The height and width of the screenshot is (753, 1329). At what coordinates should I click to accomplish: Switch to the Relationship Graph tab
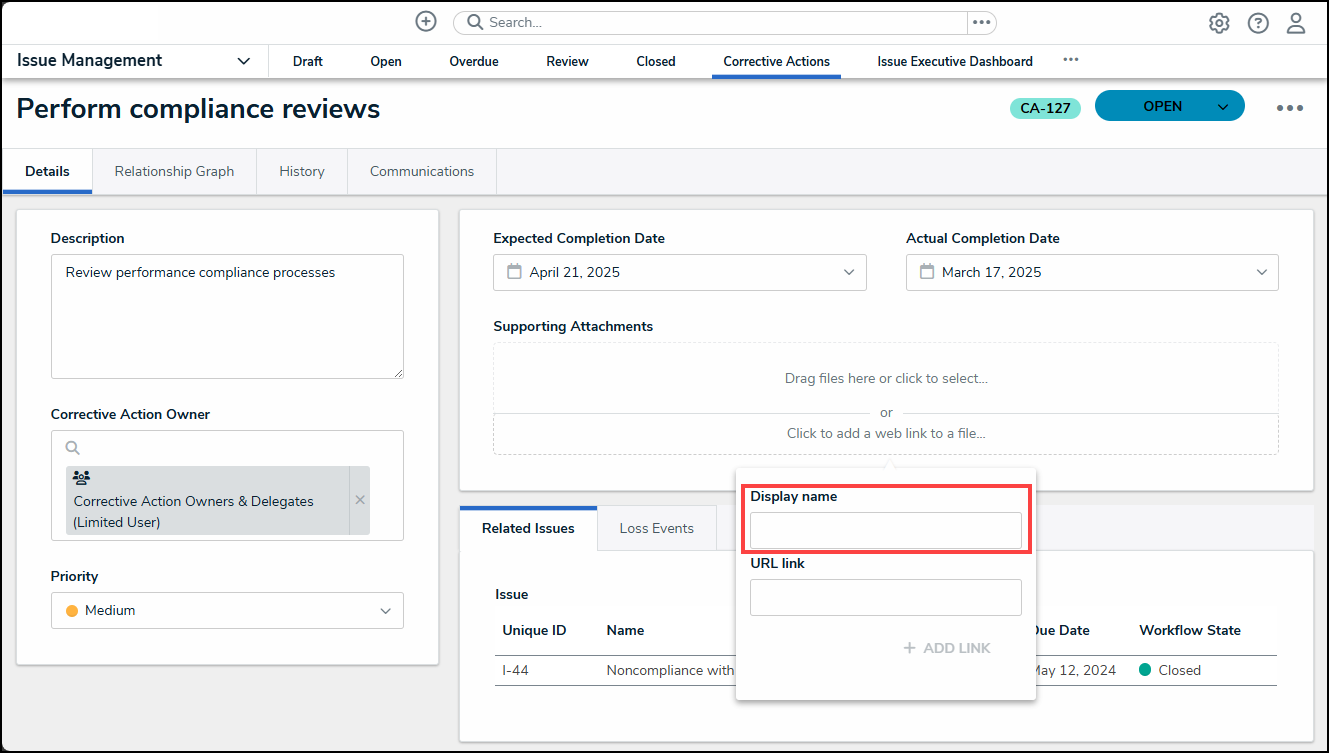tap(174, 171)
